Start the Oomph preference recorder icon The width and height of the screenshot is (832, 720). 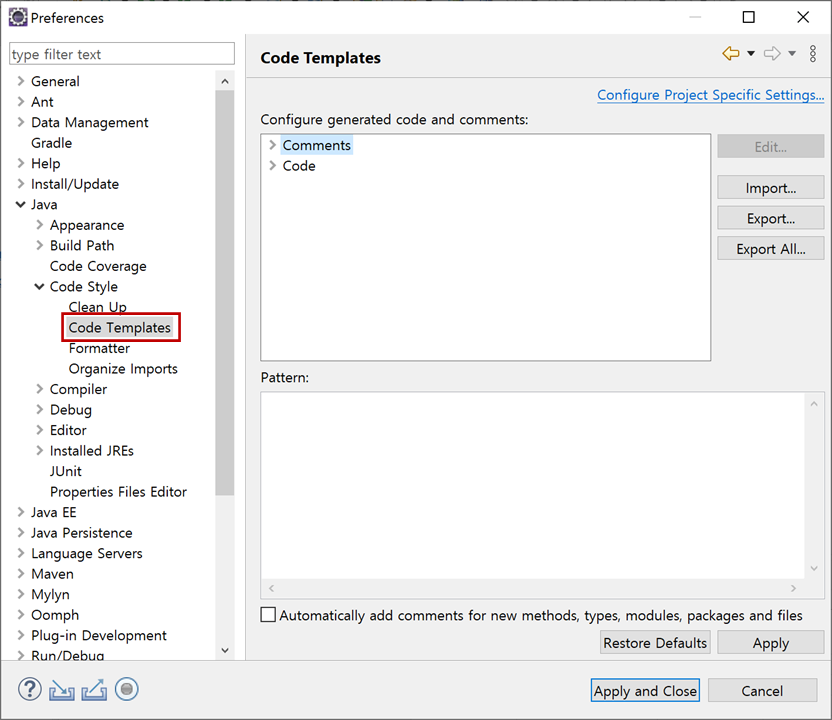click(127, 689)
